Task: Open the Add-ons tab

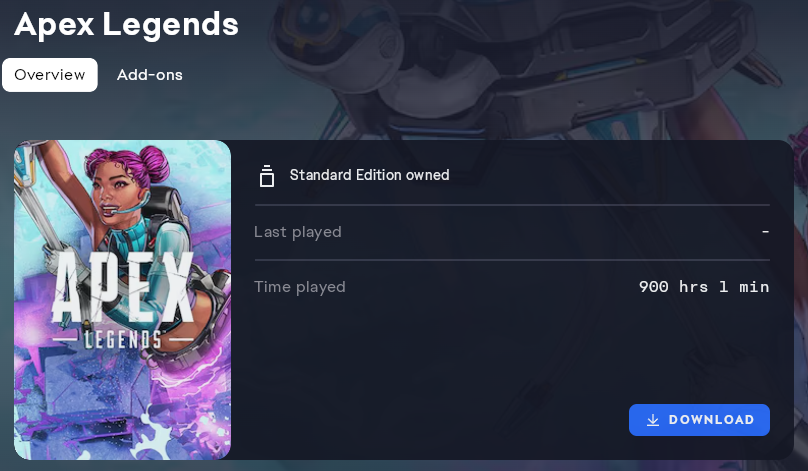Action: coord(149,75)
